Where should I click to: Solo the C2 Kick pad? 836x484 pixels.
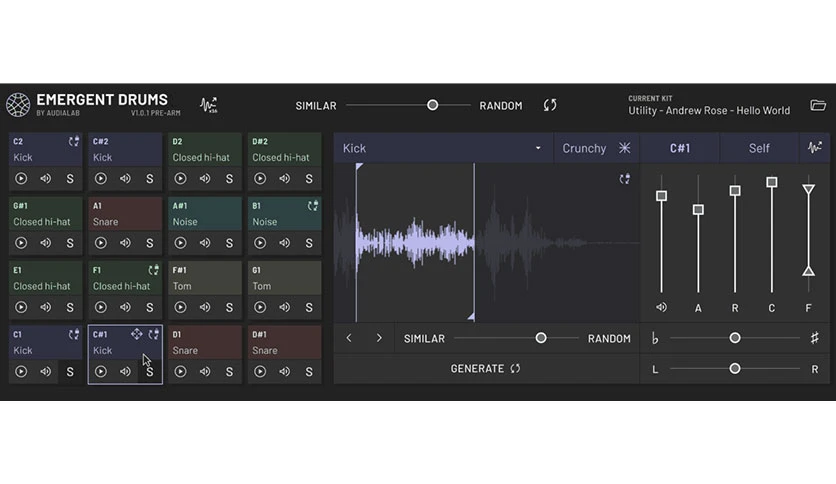click(70, 179)
